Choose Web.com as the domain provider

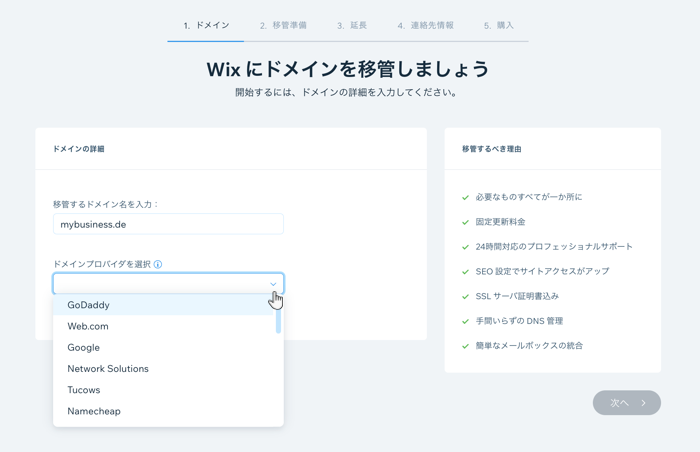[163, 326]
